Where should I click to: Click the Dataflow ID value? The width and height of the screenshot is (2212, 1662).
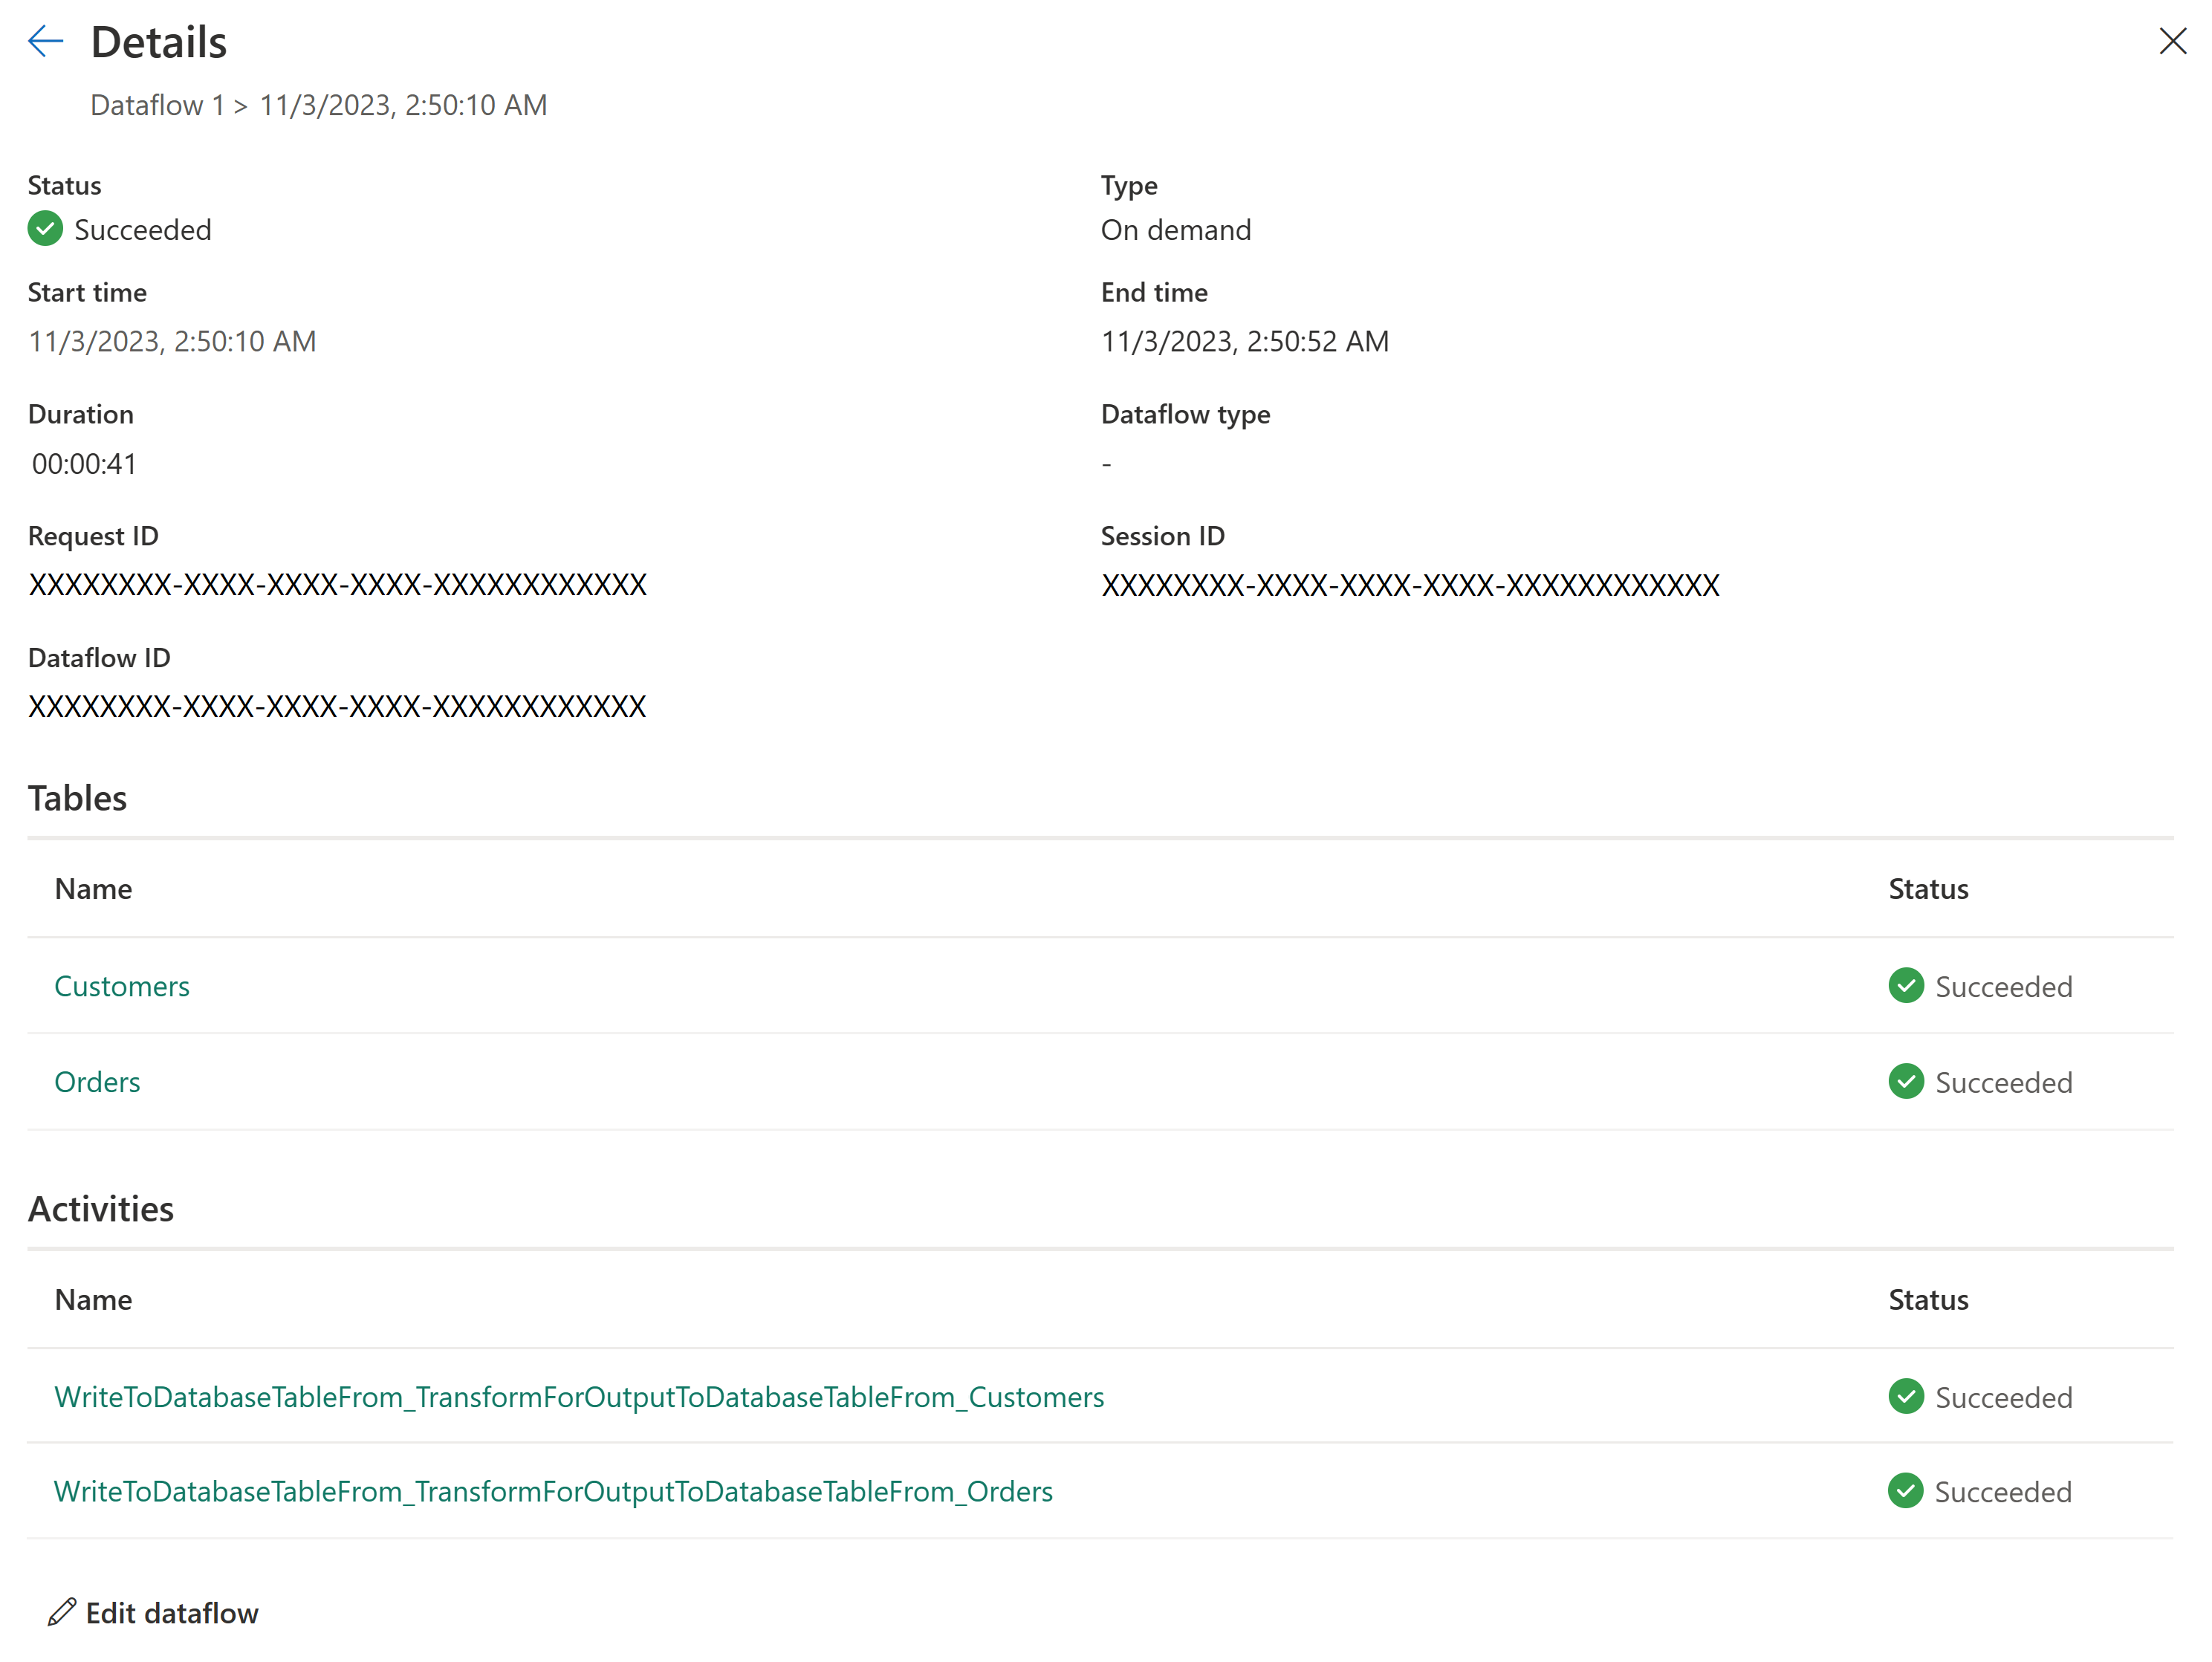coord(337,706)
